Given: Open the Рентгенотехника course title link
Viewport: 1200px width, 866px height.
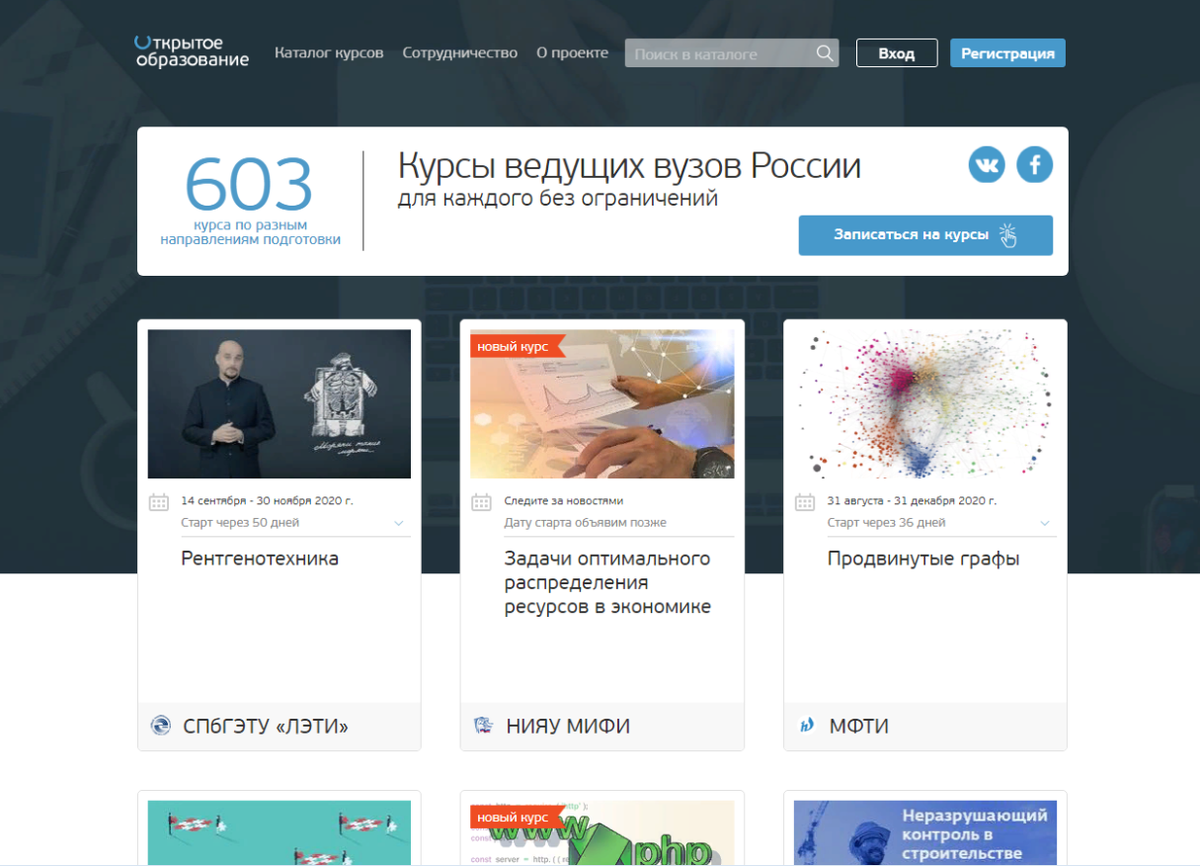Looking at the screenshot, I should point(260,559).
